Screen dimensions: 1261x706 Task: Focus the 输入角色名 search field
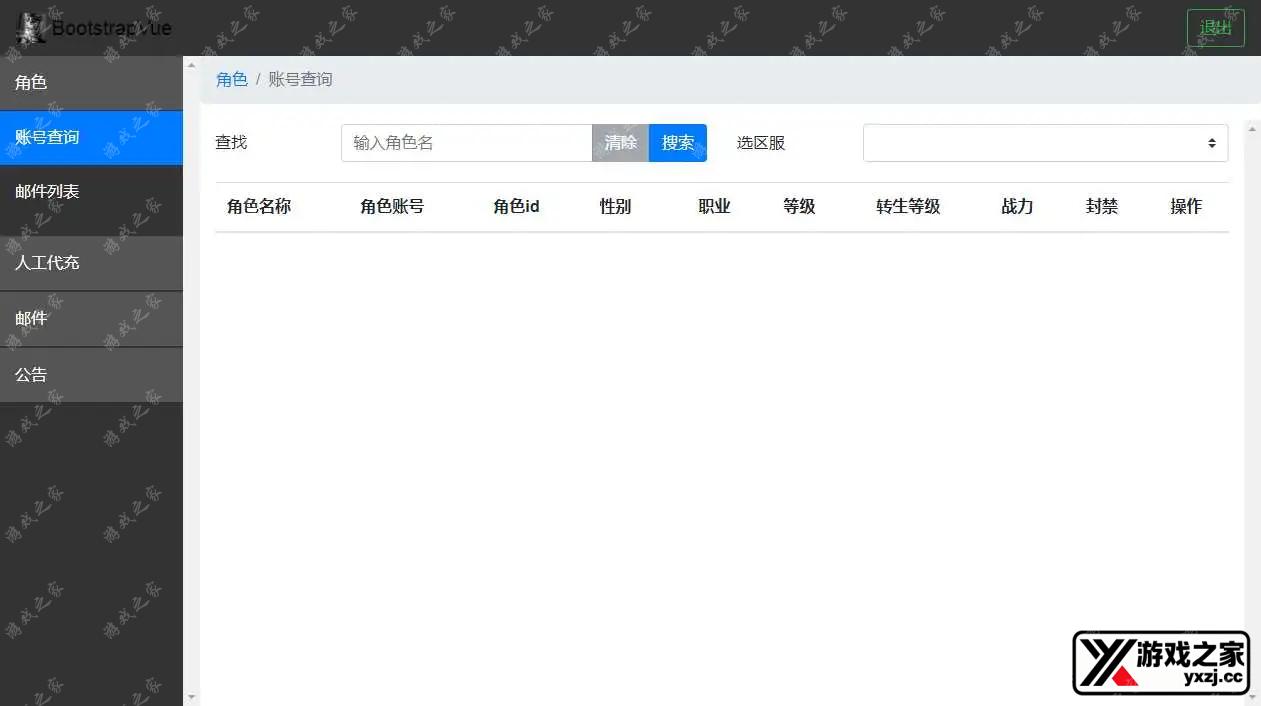[467, 143]
